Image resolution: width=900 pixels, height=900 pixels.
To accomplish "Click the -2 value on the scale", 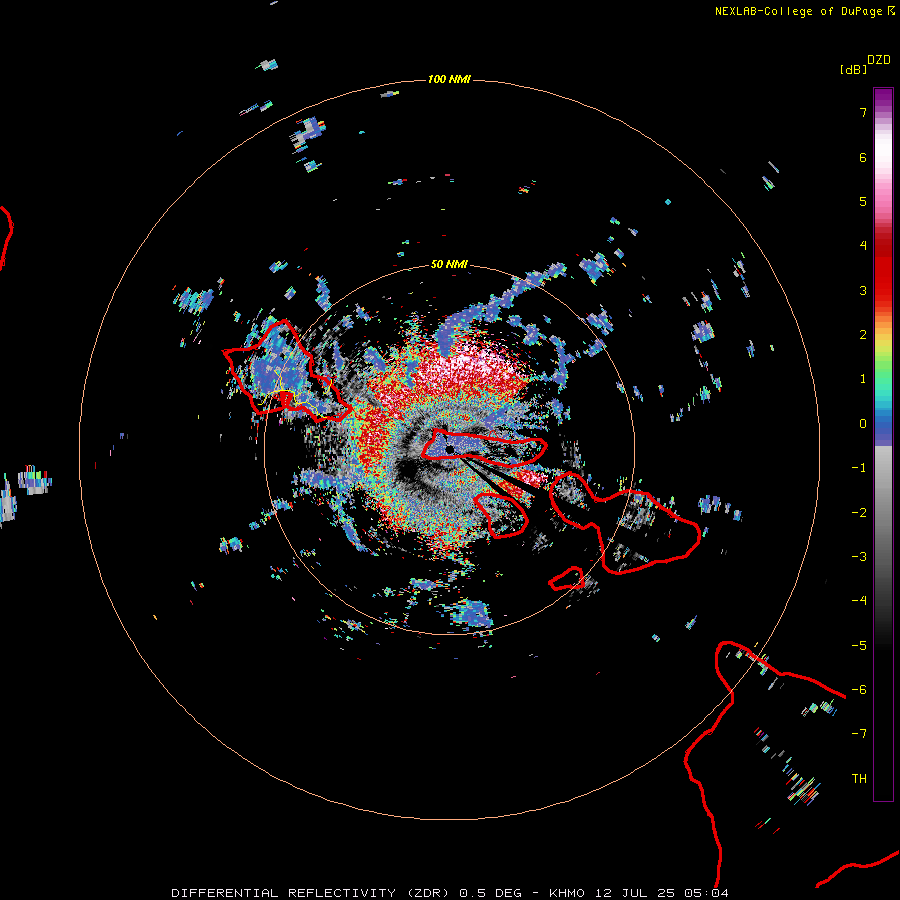I will coord(859,513).
